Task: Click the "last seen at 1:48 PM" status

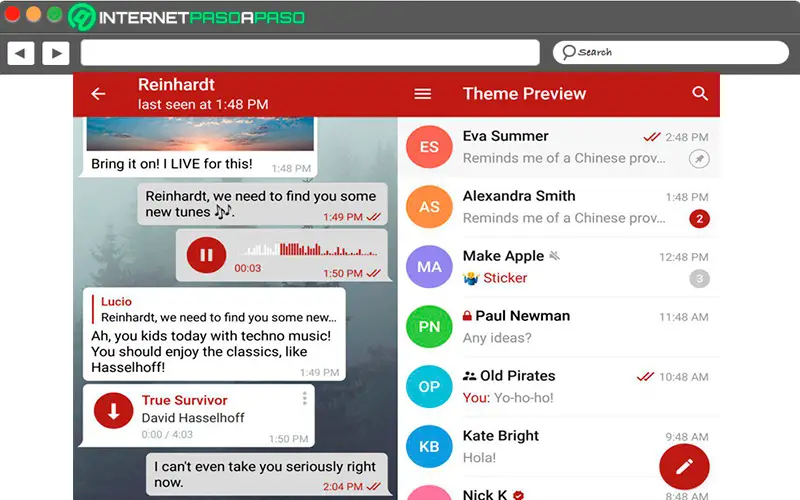Action: tap(203, 105)
